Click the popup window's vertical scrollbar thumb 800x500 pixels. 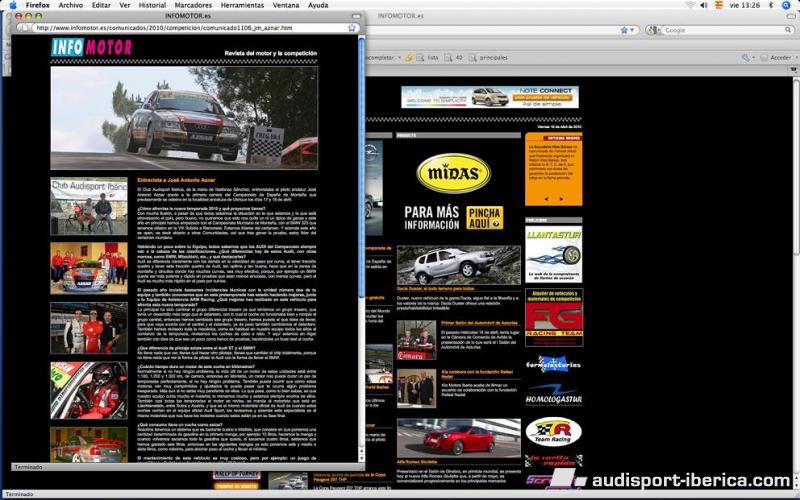click(x=361, y=168)
